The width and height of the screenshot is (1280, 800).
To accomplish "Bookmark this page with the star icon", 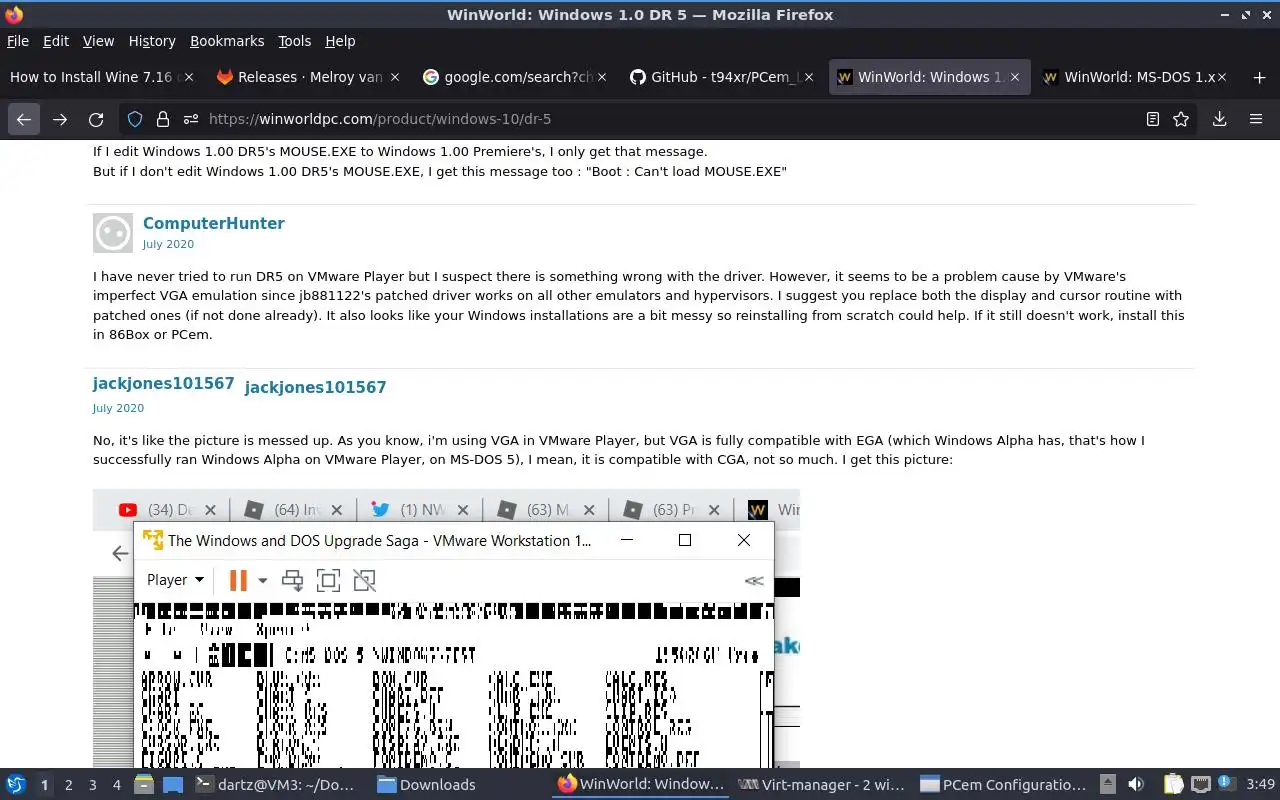I will pos(1181,119).
